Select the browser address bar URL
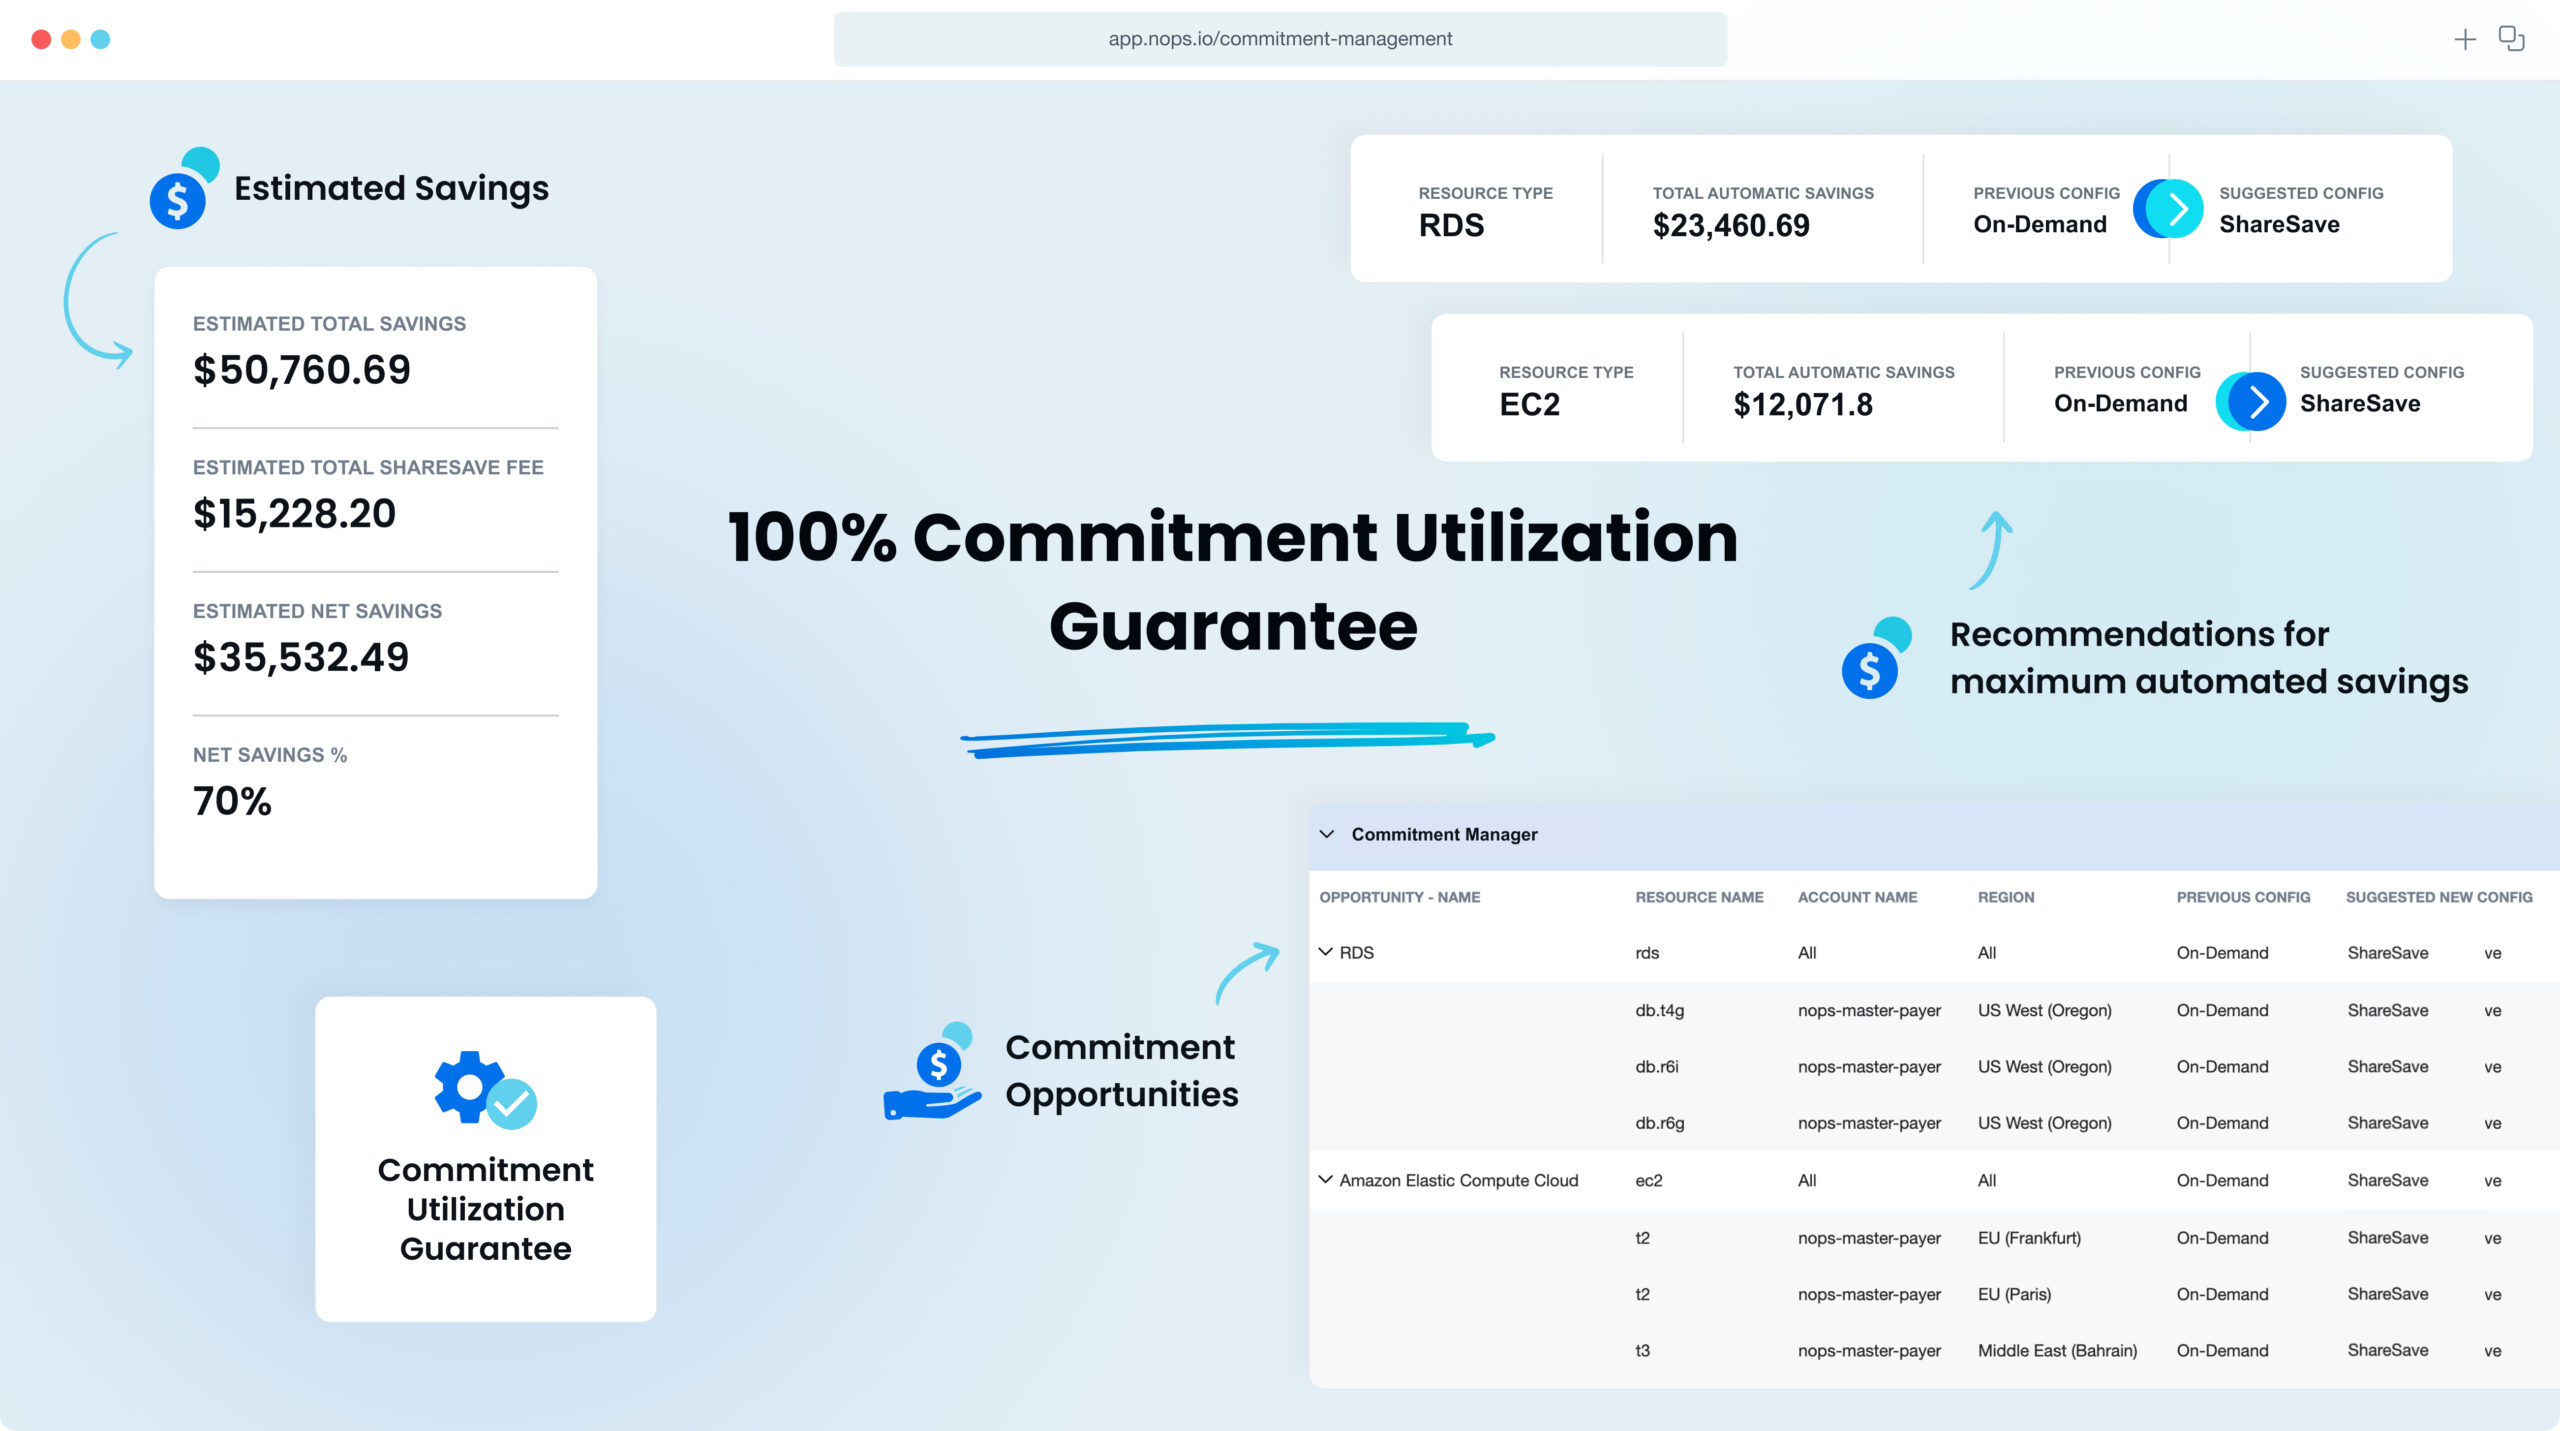This screenshot has width=2560, height=1431. (x=1279, y=38)
